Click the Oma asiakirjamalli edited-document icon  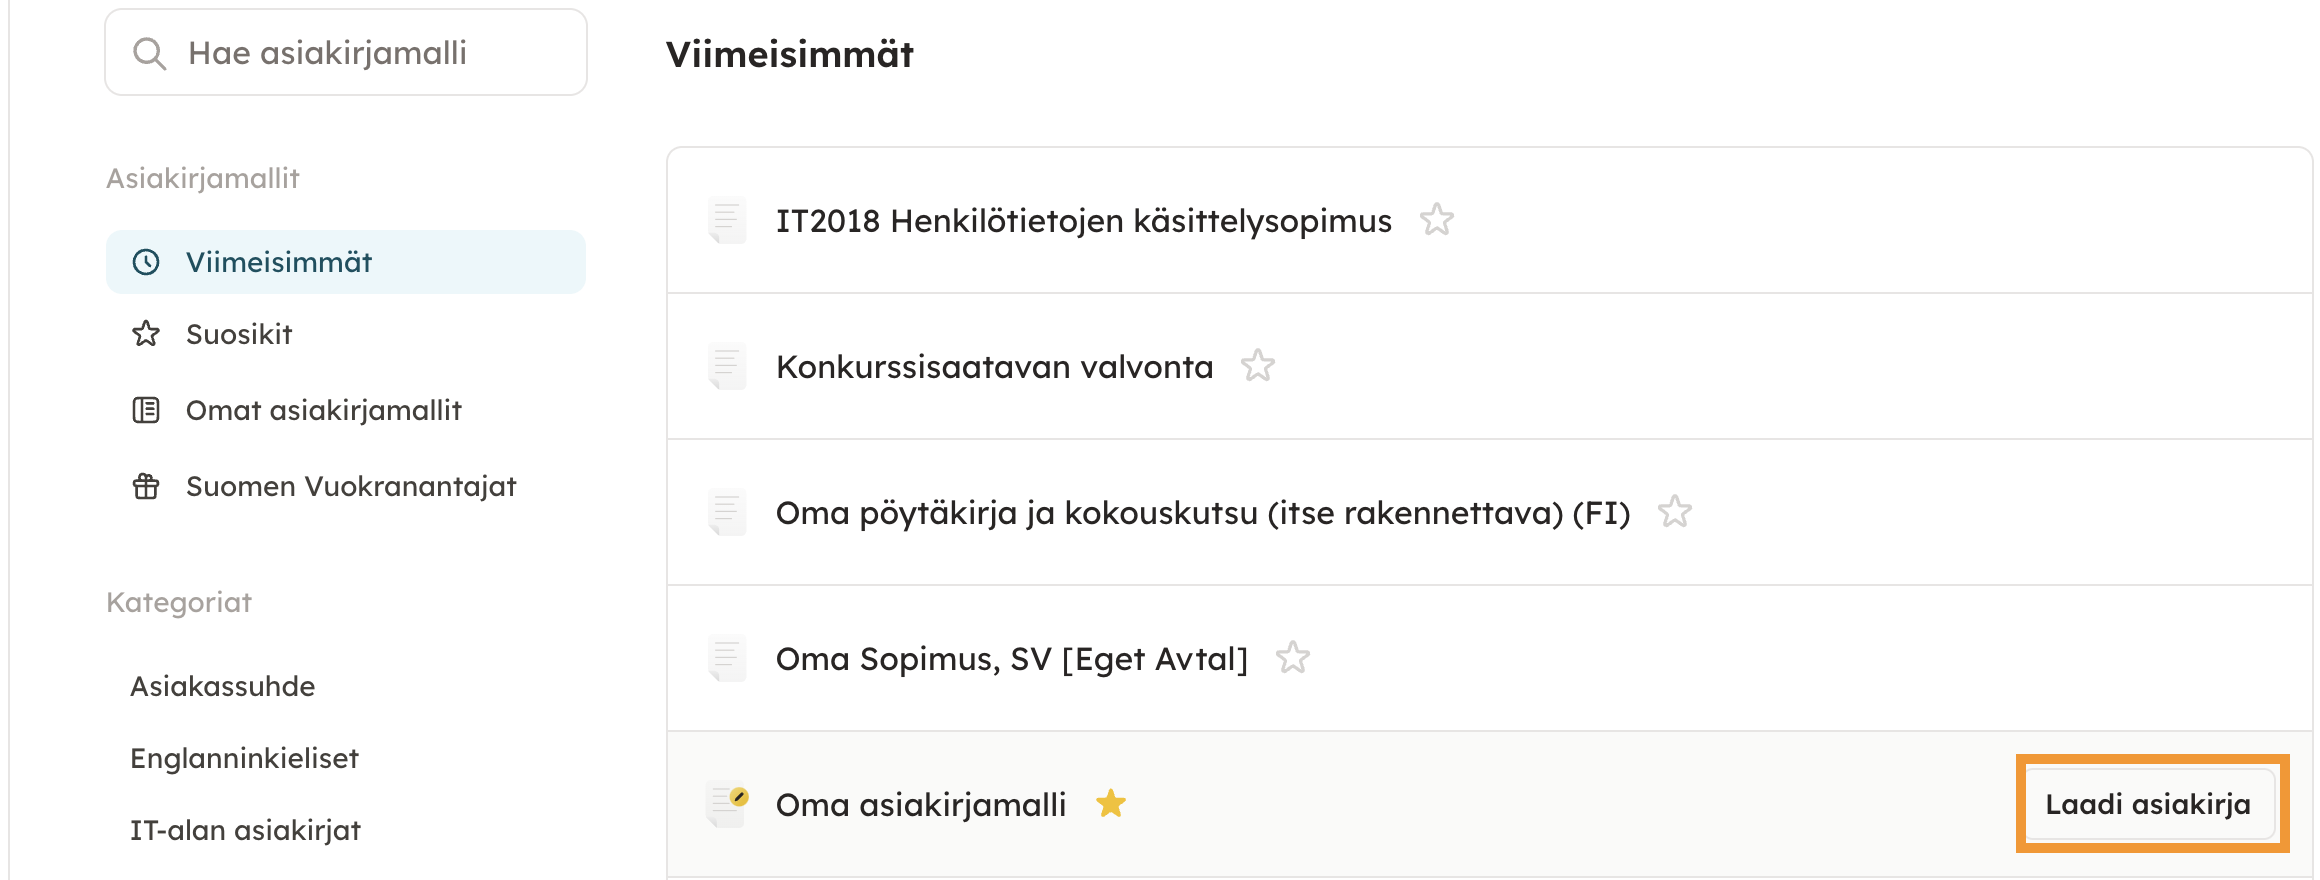coord(727,804)
